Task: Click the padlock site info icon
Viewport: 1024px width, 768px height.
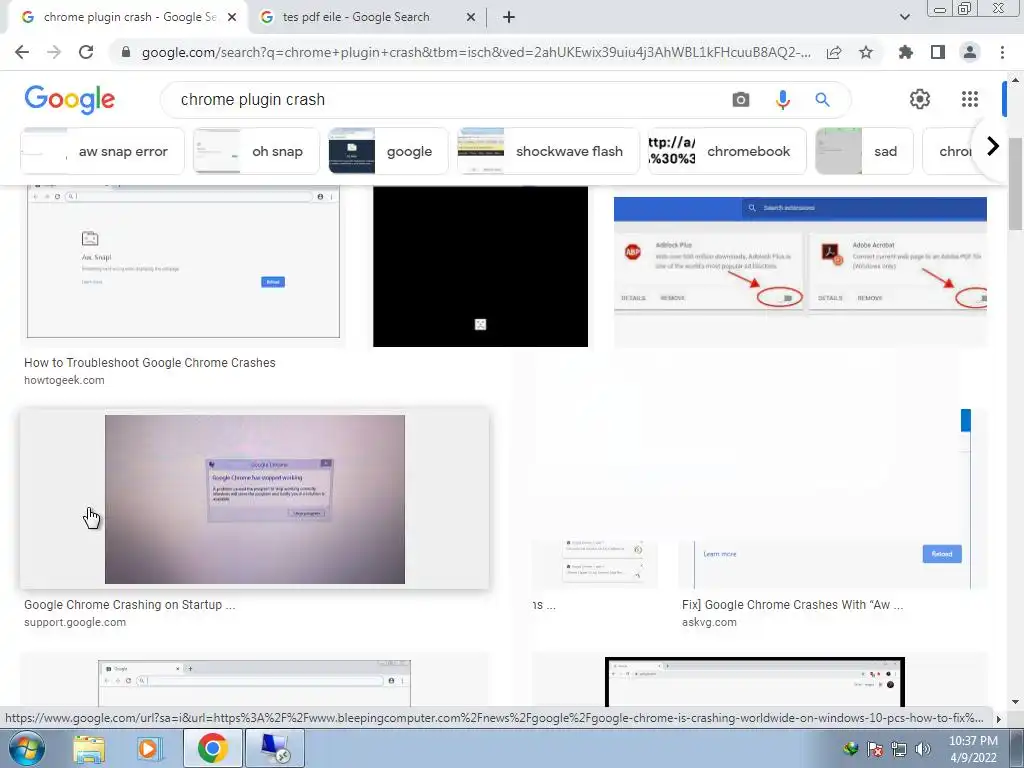Action: 126,53
